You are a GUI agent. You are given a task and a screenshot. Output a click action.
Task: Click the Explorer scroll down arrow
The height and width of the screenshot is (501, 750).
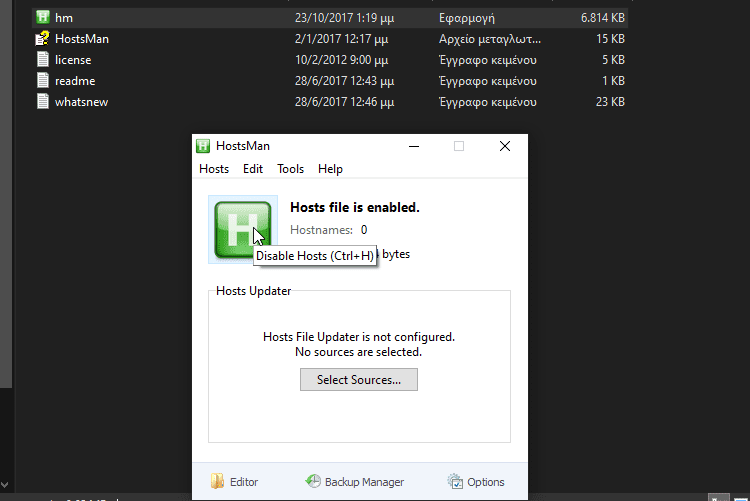[x=5, y=485]
